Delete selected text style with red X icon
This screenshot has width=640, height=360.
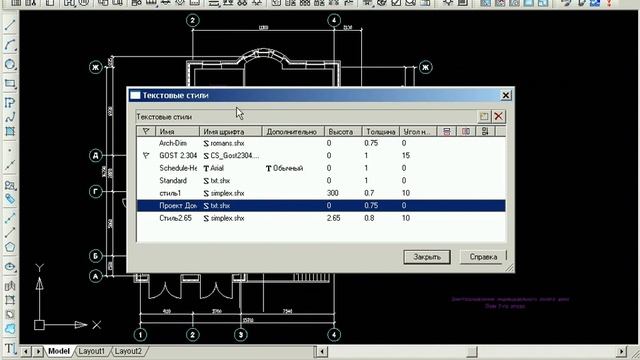pyautogui.click(x=498, y=116)
